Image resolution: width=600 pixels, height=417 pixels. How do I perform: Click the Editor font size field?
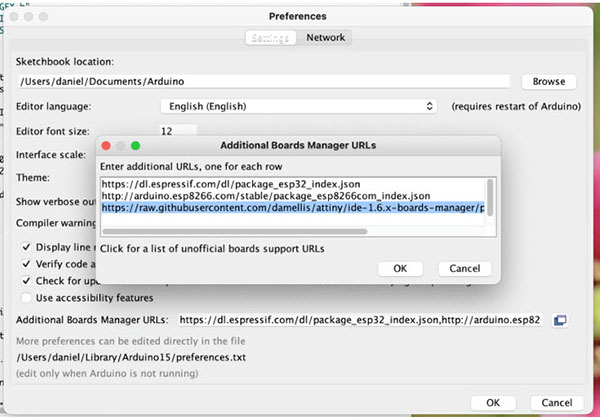coord(177,131)
